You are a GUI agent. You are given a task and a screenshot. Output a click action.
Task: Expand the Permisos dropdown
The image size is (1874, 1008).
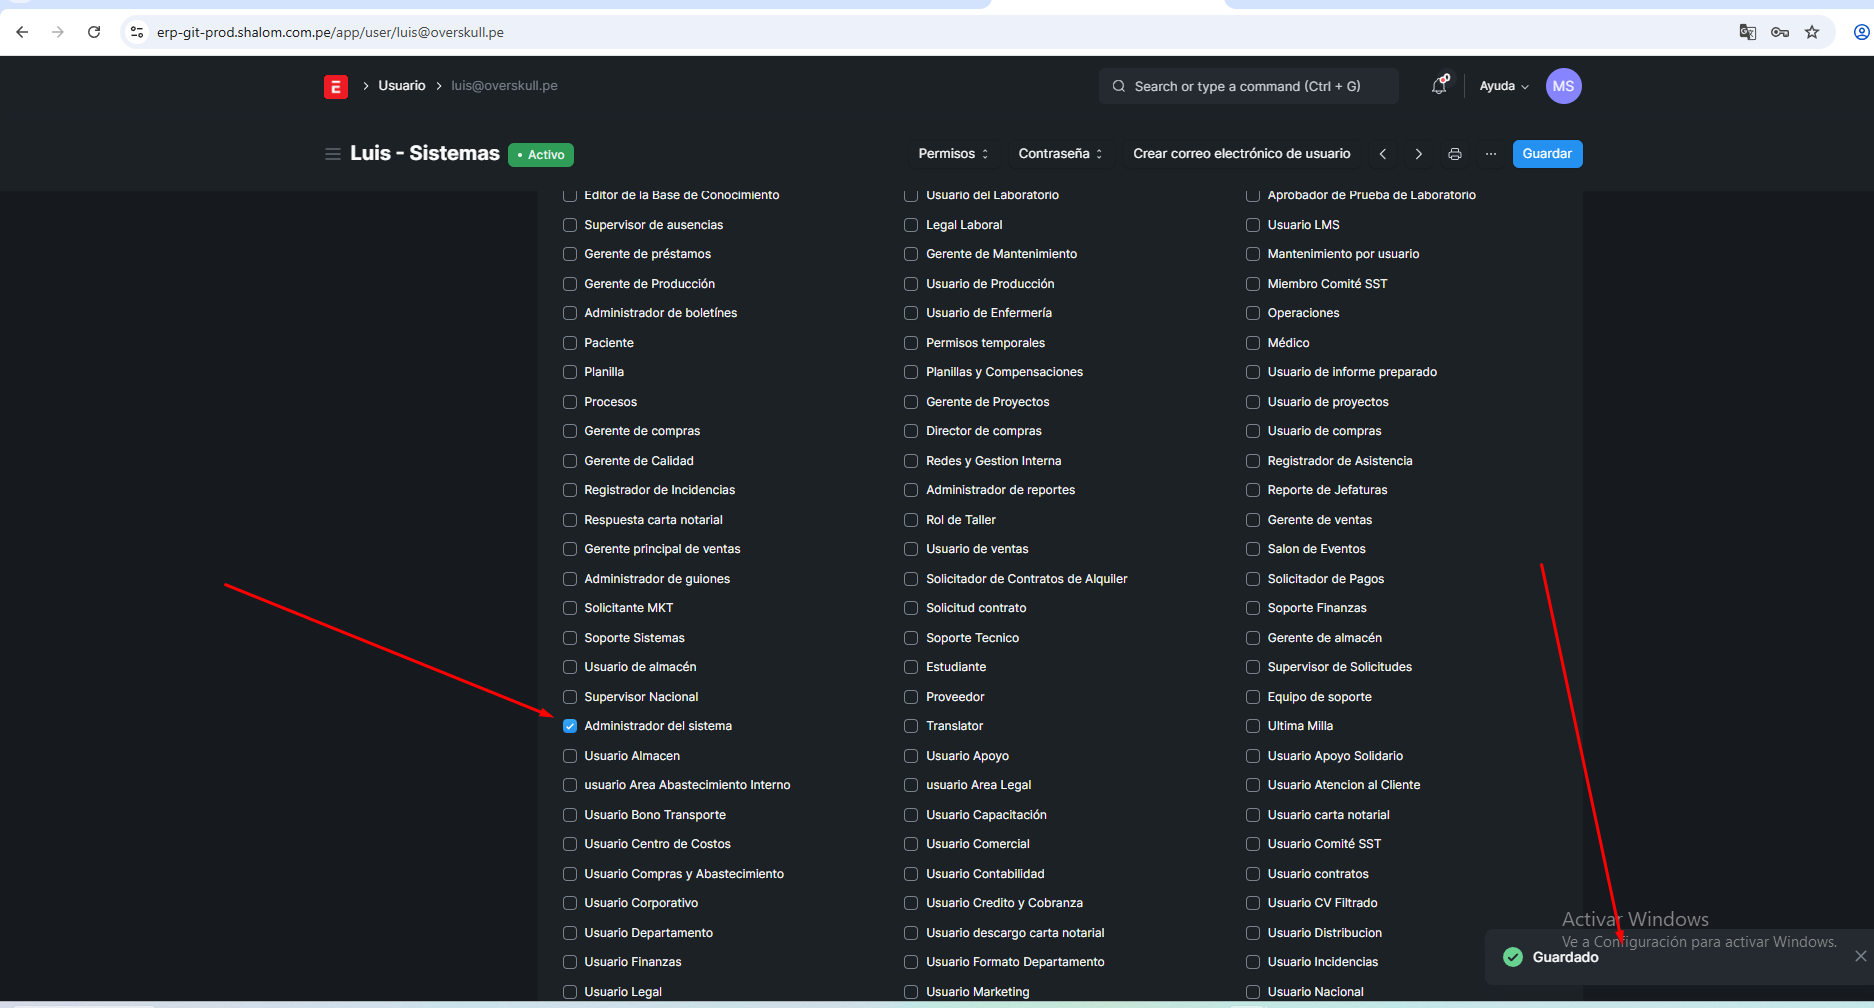953,154
